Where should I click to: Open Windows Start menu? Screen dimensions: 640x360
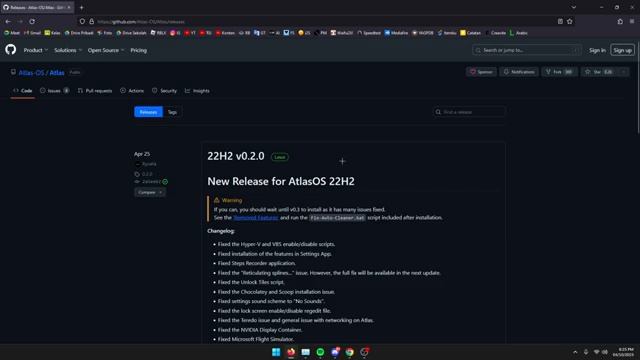276,352
